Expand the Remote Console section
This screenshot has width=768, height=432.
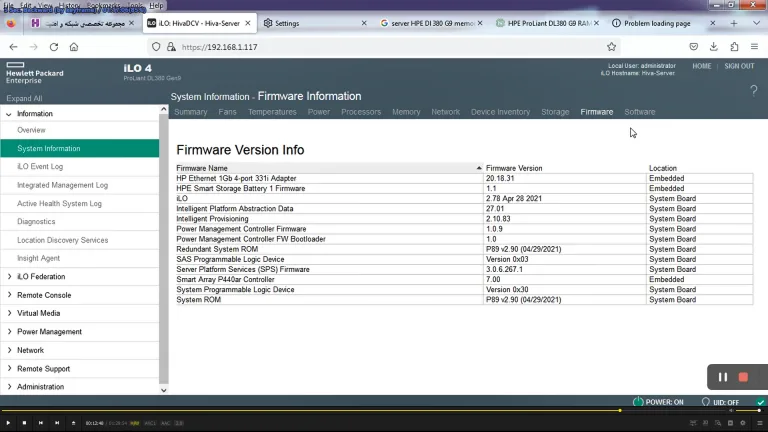pos(44,295)
